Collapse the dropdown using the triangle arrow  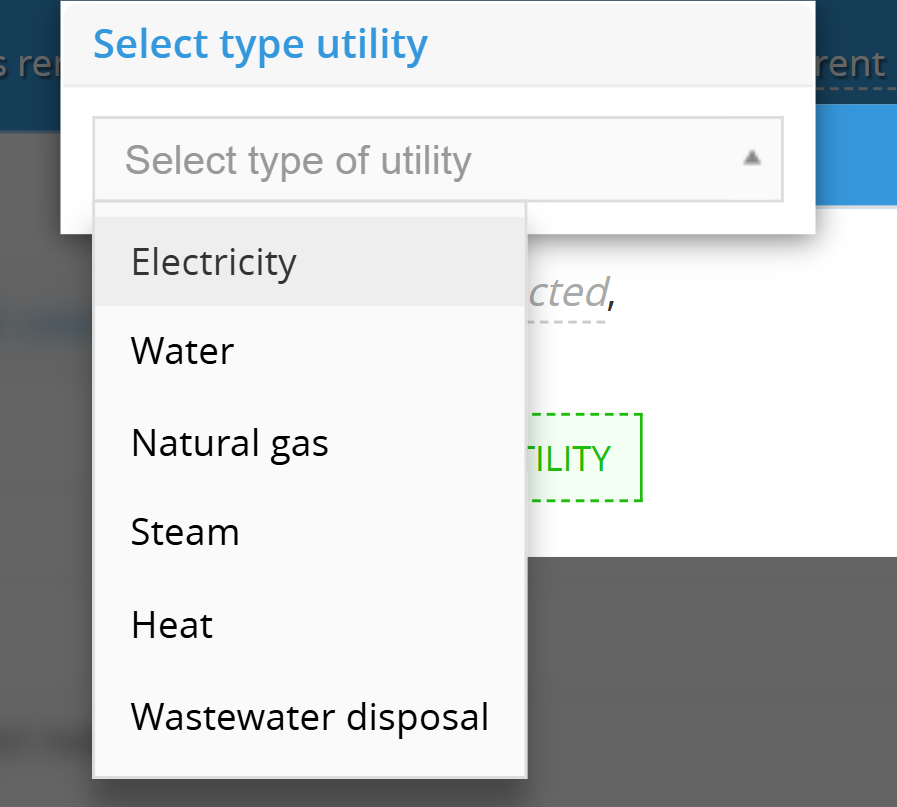tap(752, 158)
